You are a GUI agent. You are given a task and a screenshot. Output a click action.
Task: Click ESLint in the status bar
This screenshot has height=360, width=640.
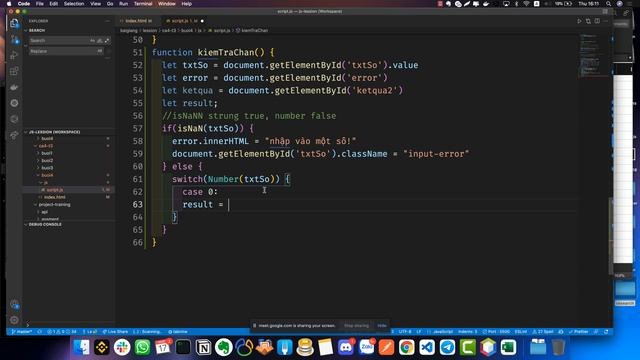click(521, 332)
